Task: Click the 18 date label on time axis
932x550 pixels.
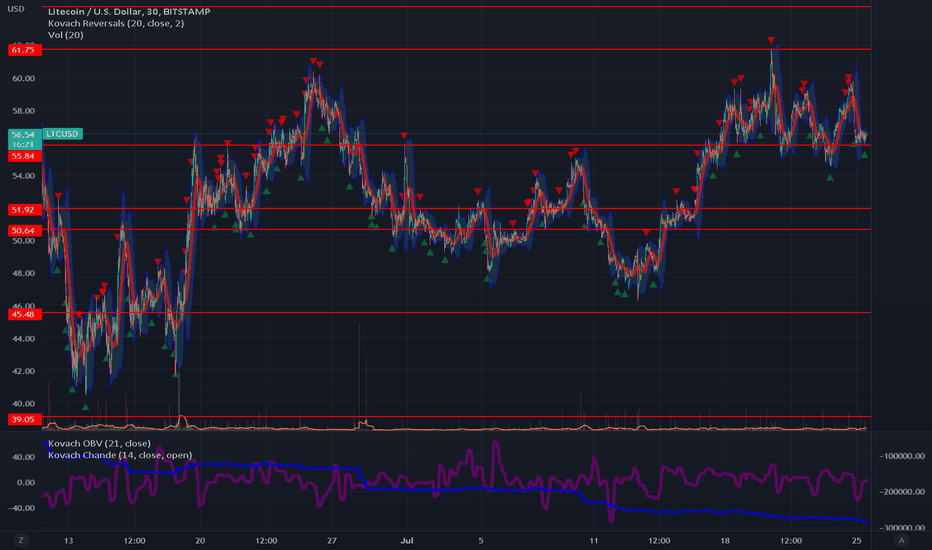Action: tap(725, 540)
